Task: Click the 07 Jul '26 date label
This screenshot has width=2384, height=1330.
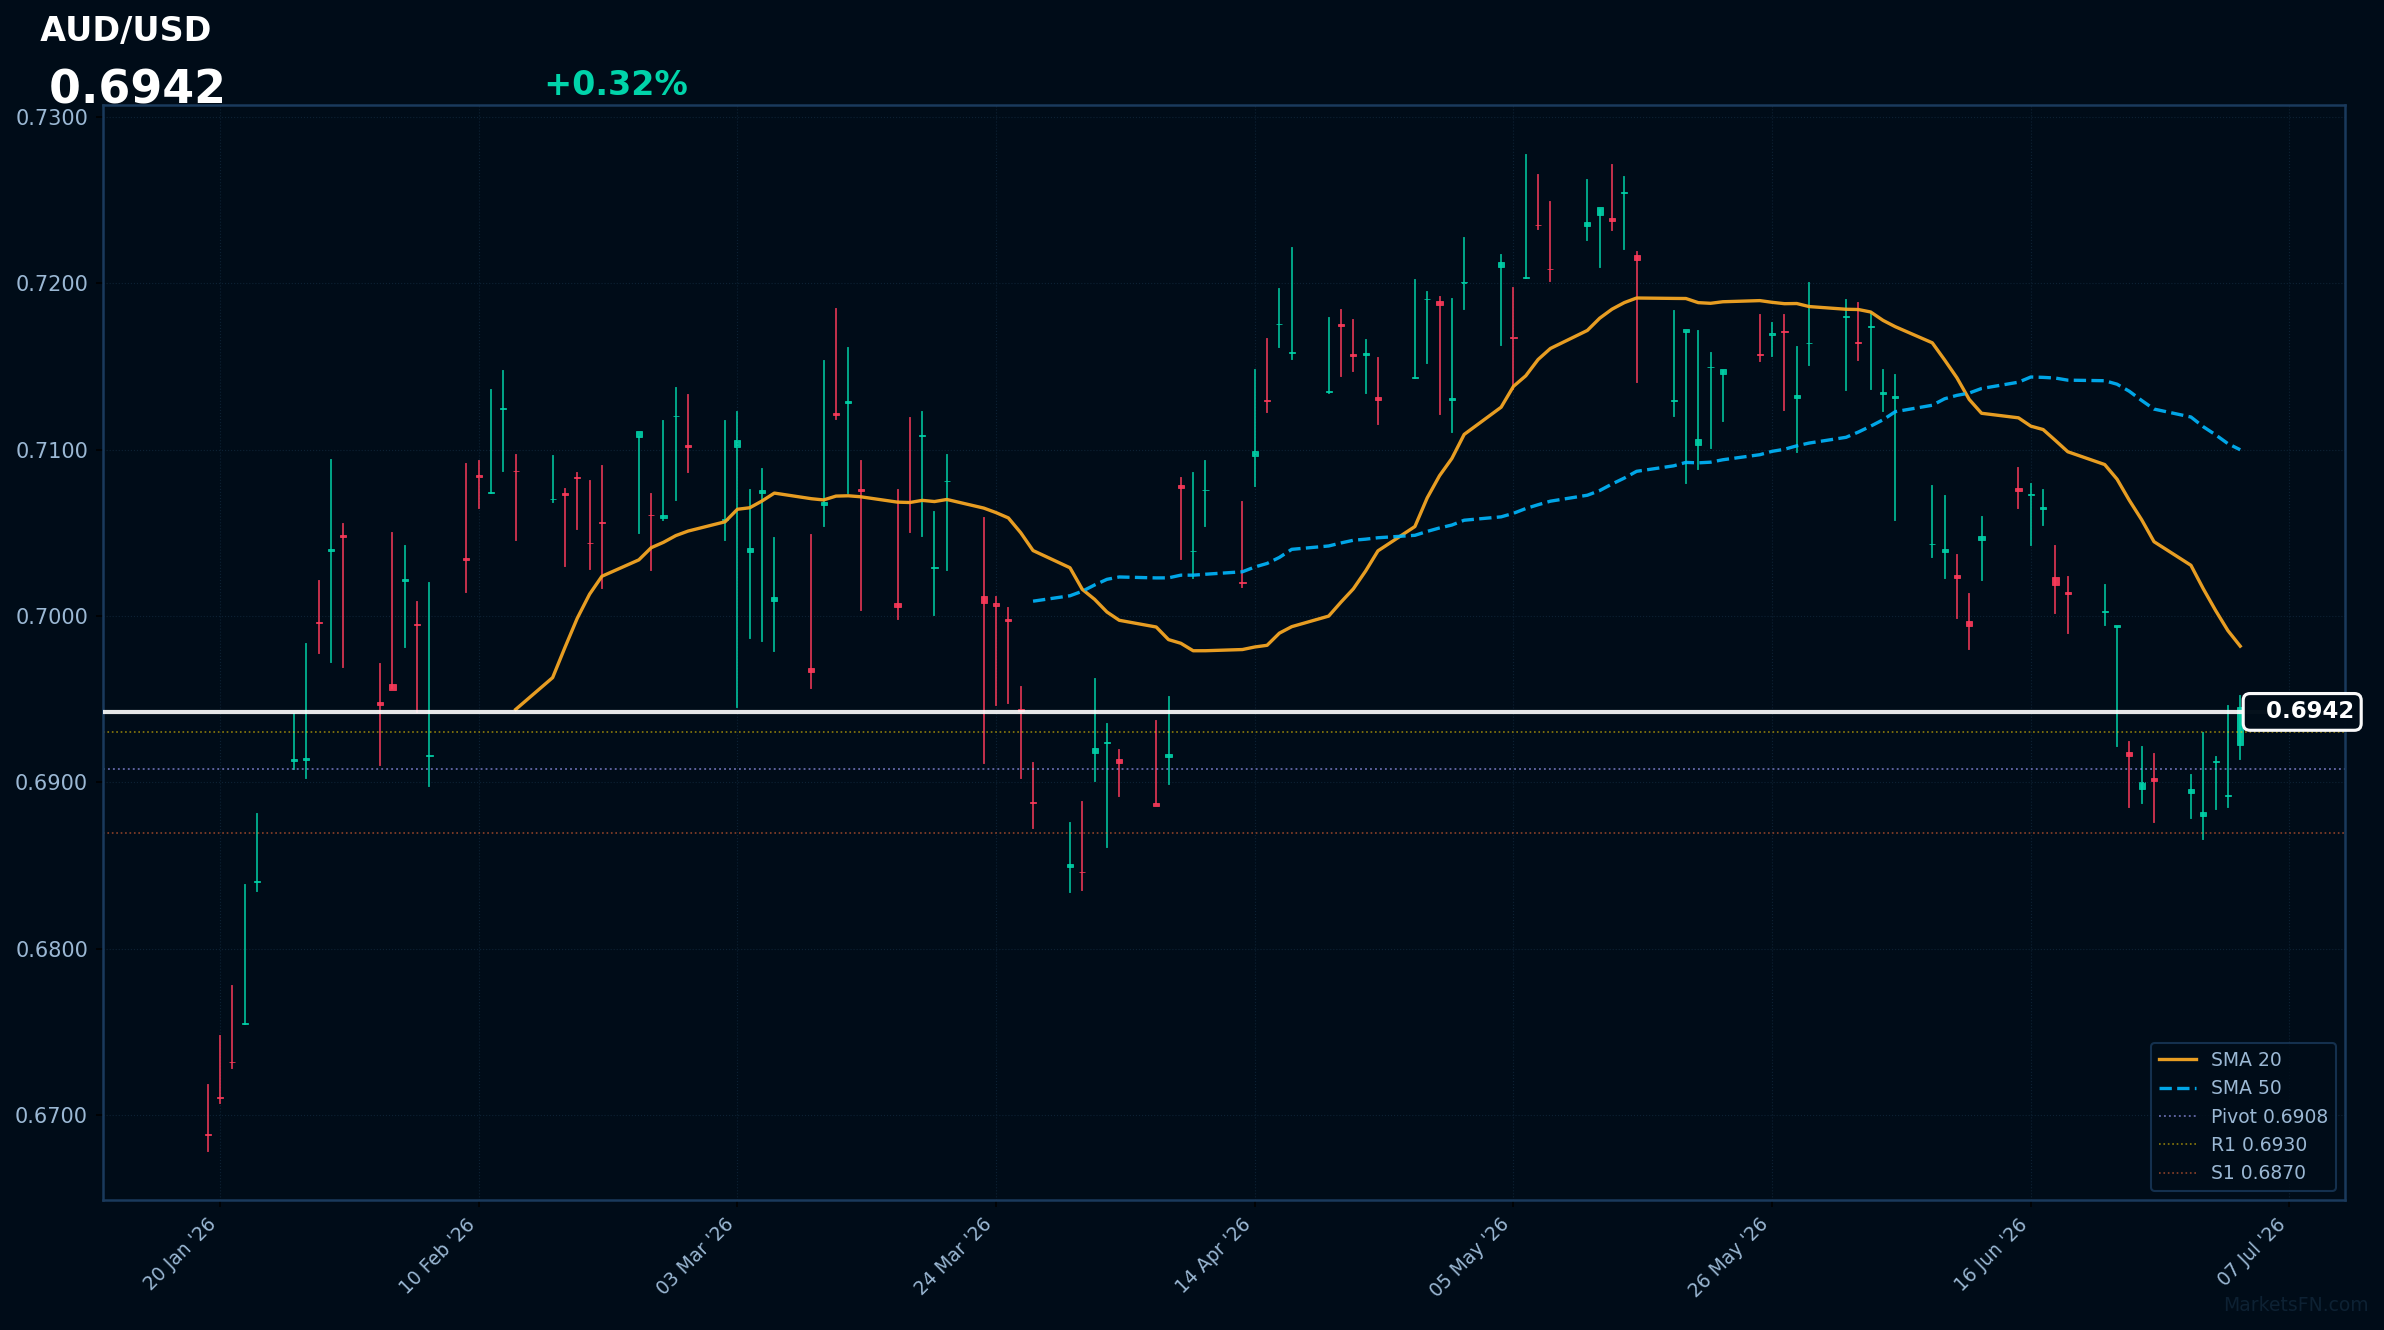Action: [2251, 1251]
